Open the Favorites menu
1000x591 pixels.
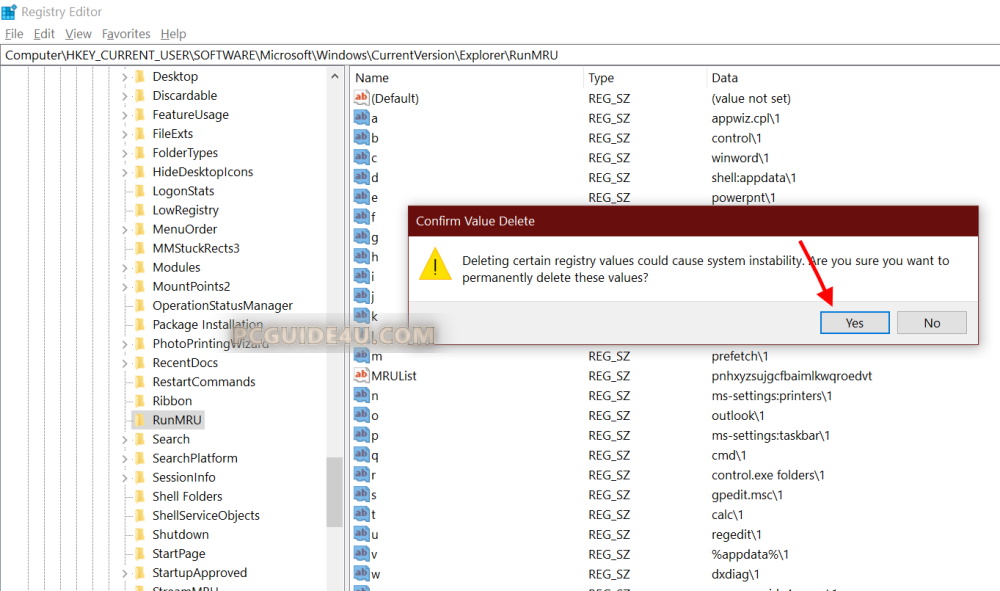(x=126, y=34)
